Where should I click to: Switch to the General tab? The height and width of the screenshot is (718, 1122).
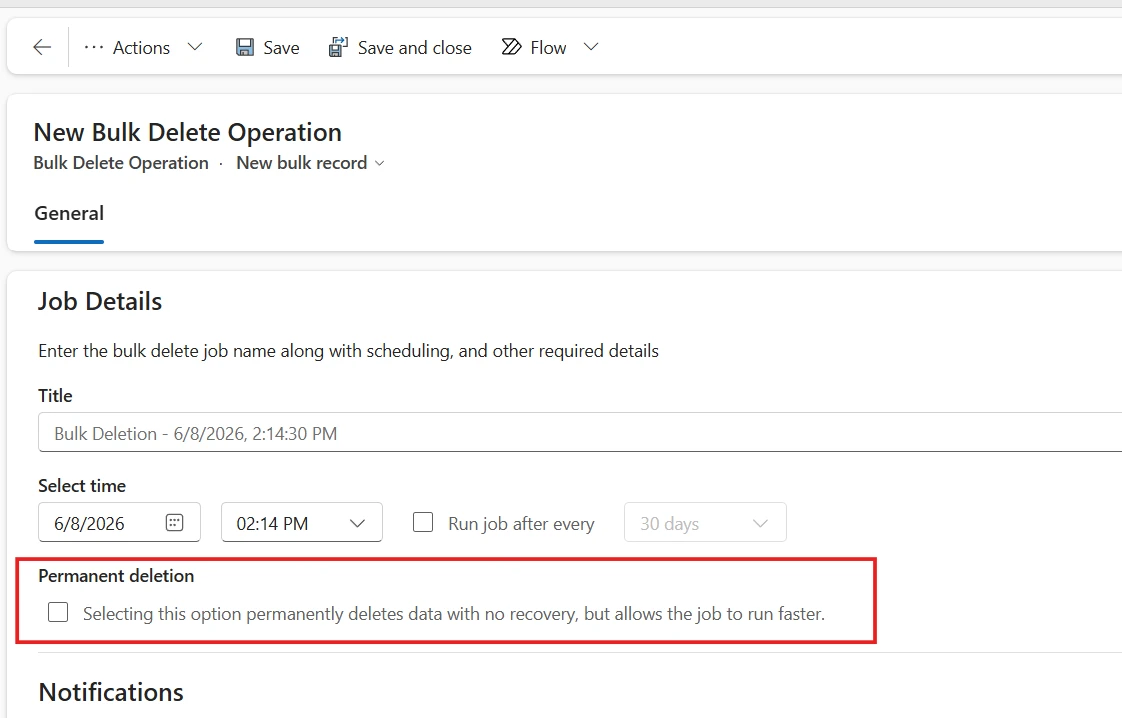point(69,213)
